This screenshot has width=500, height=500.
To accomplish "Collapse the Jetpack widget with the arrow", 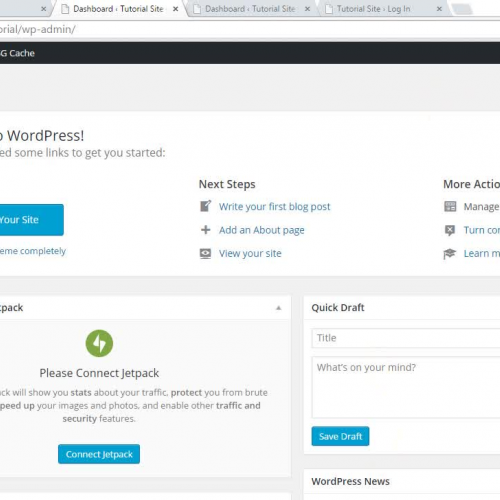I will [279, 308].
